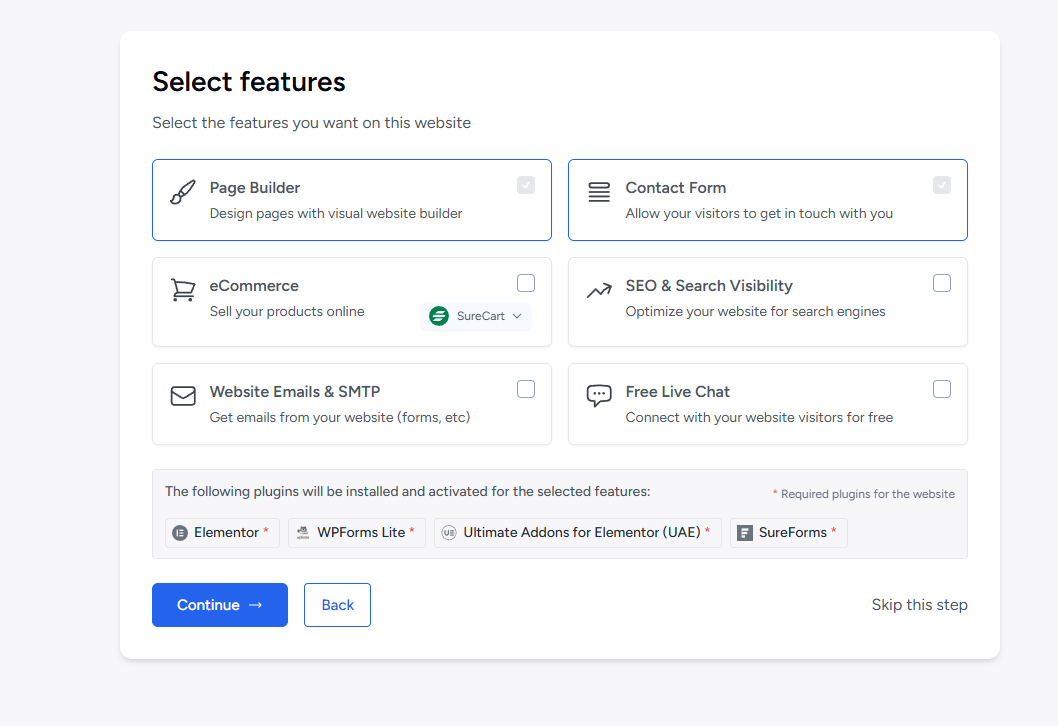
Task: Open the SureCart plugin dropdown
Action: click(477, 316)
